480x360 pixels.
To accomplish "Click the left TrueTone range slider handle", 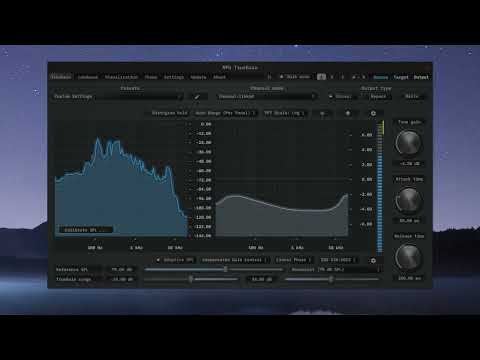I will 191,279.
